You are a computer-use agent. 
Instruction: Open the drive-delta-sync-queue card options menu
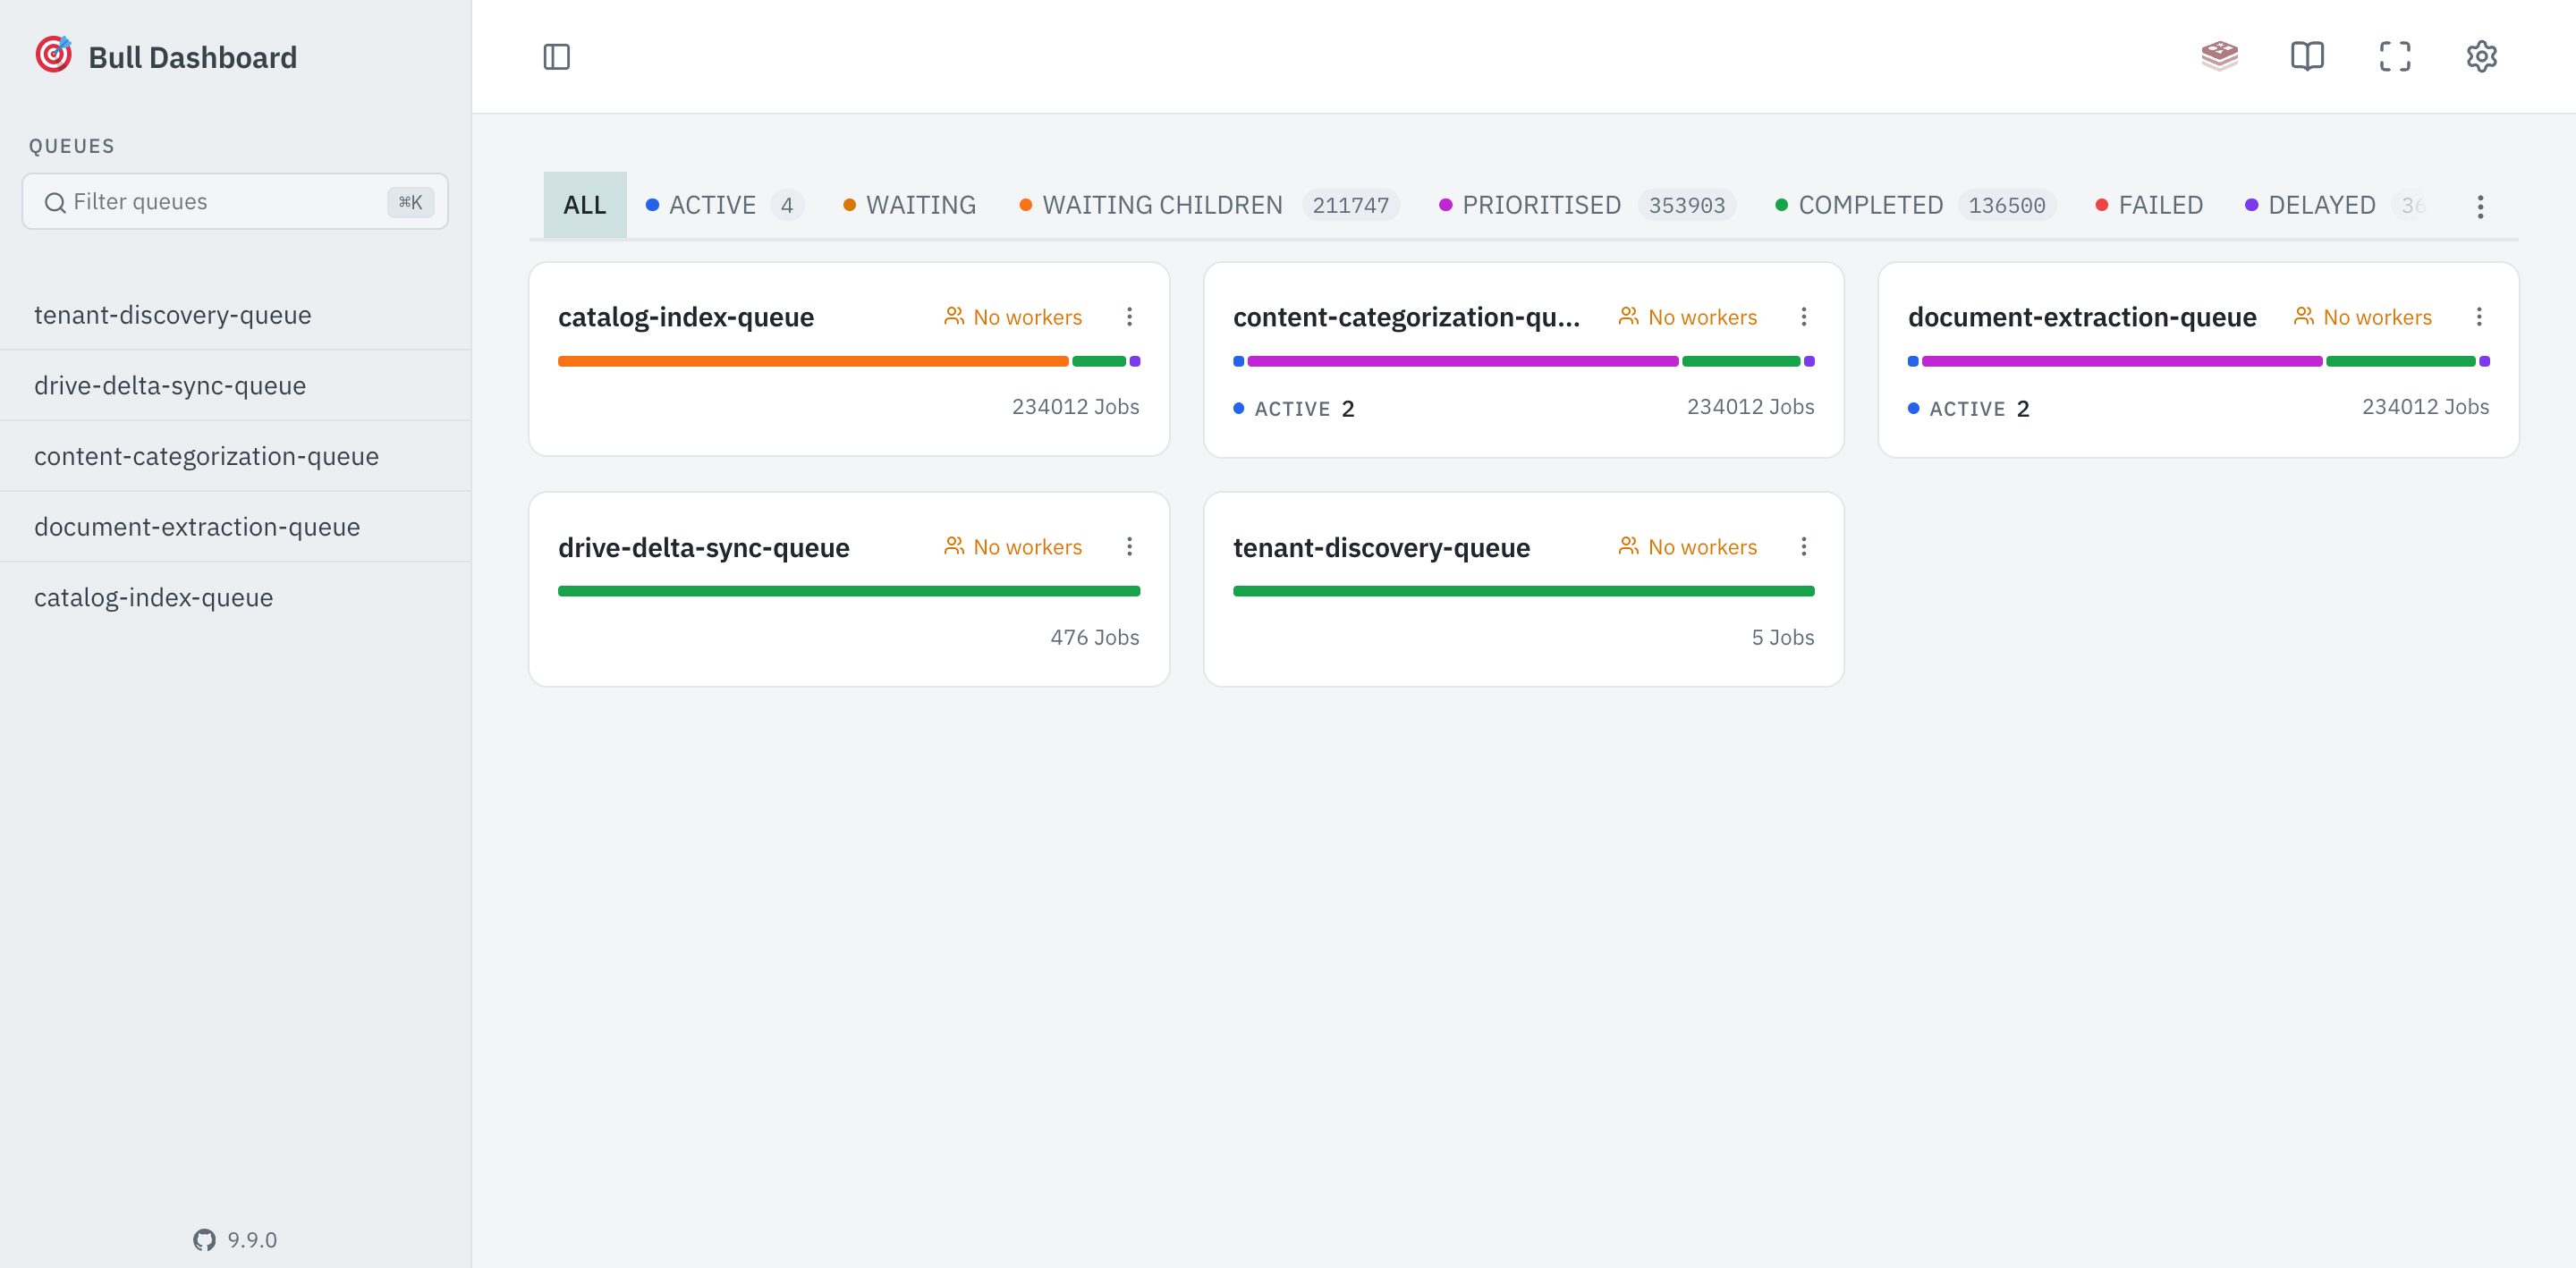[1129, 547]
